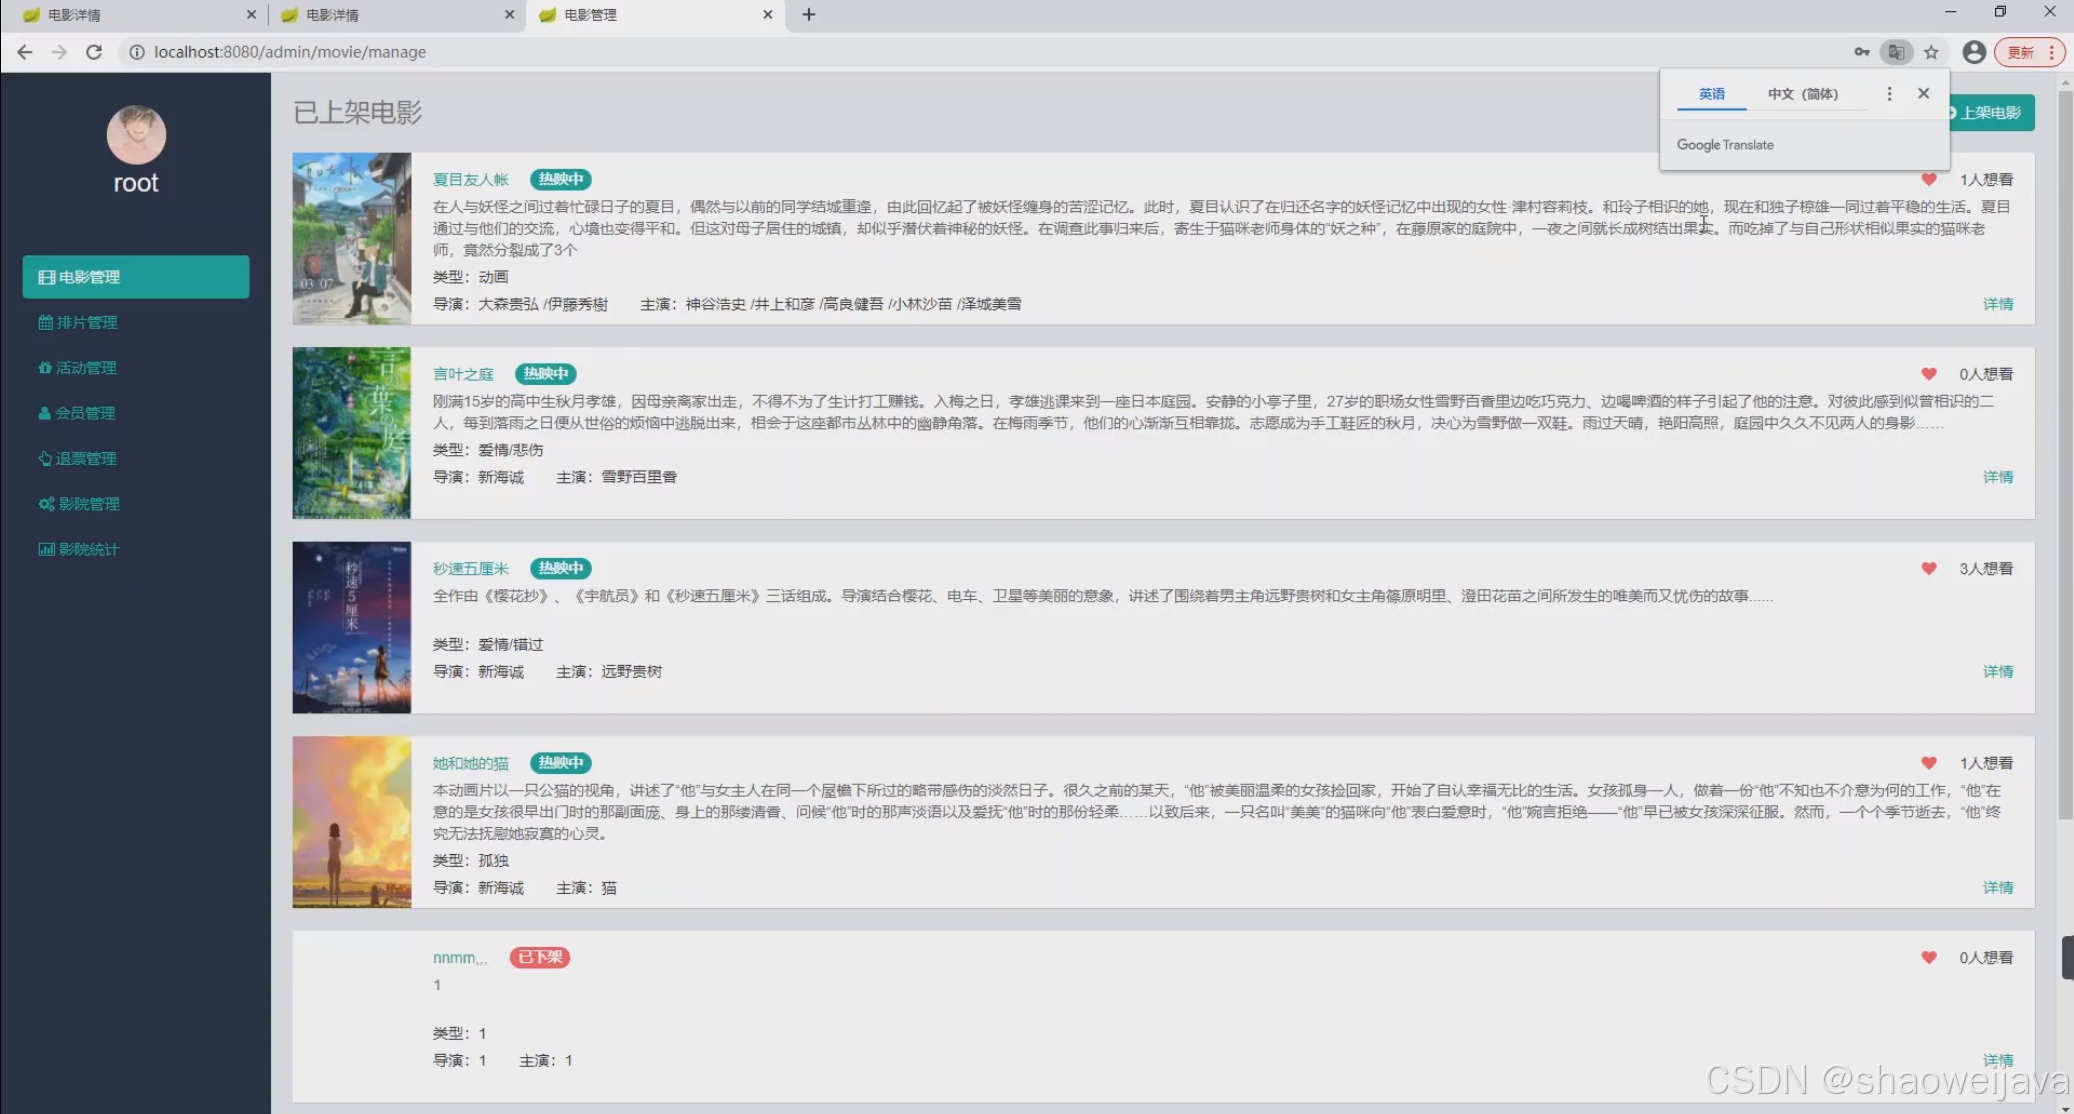Open 详情 link for 言叶之庭
This screenshot has height=1114, width=2074.
coord(1997,477)
